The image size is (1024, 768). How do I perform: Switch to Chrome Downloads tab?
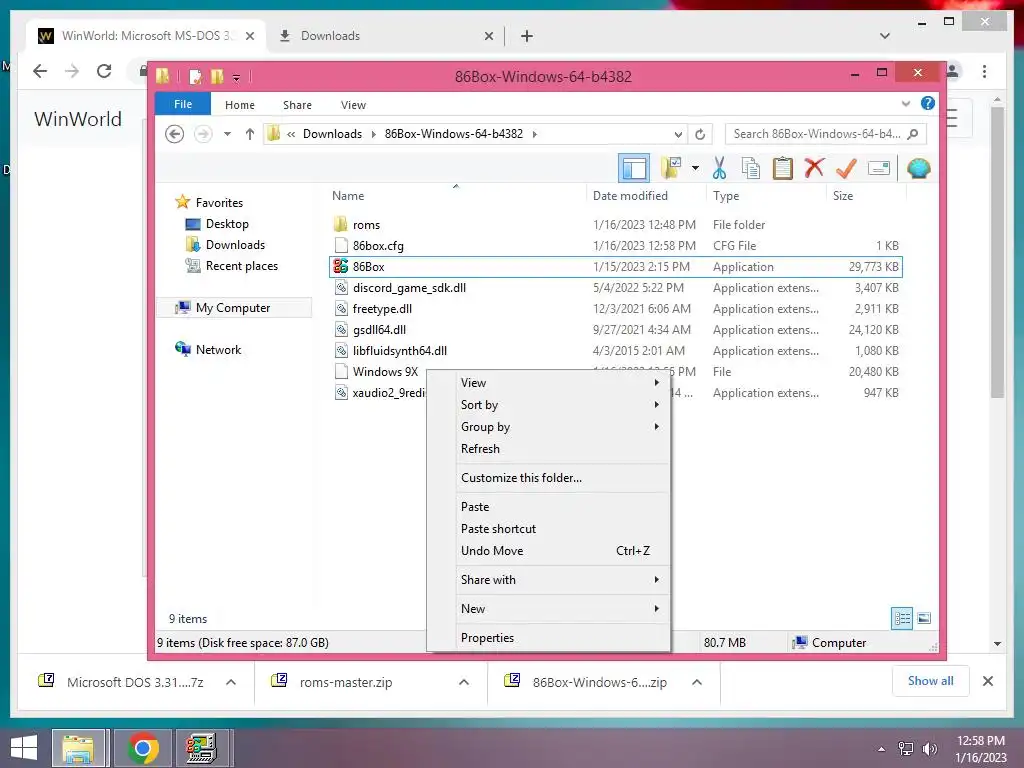click(x=385, y=36)
